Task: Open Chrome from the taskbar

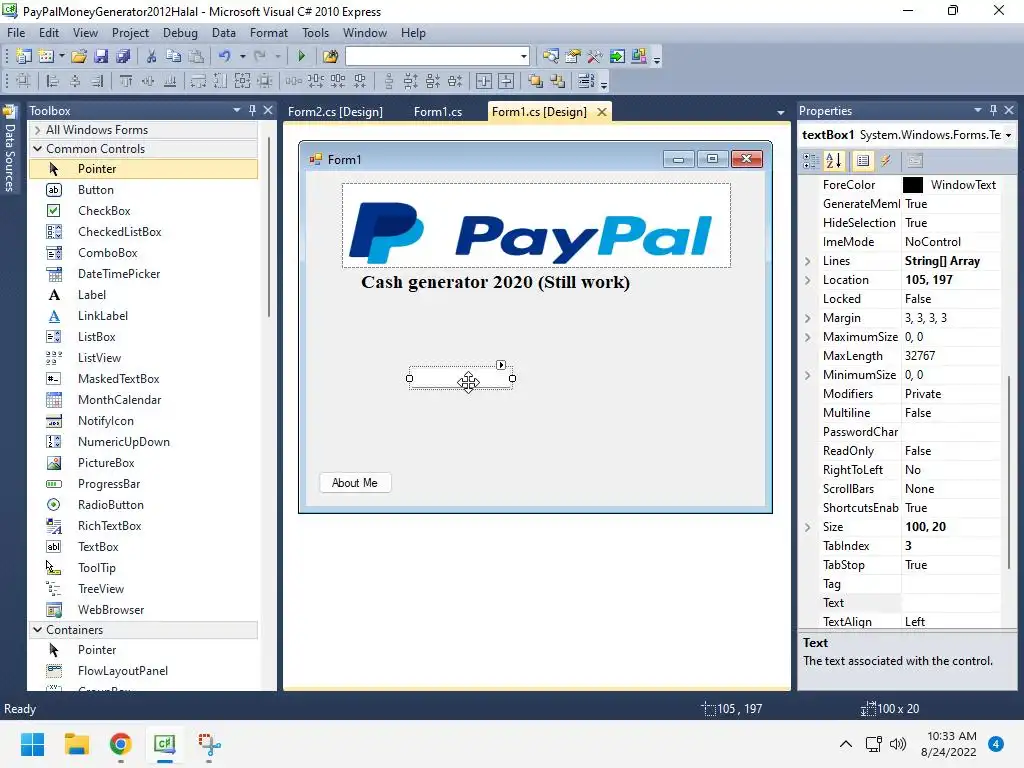Action: (121, 744)
